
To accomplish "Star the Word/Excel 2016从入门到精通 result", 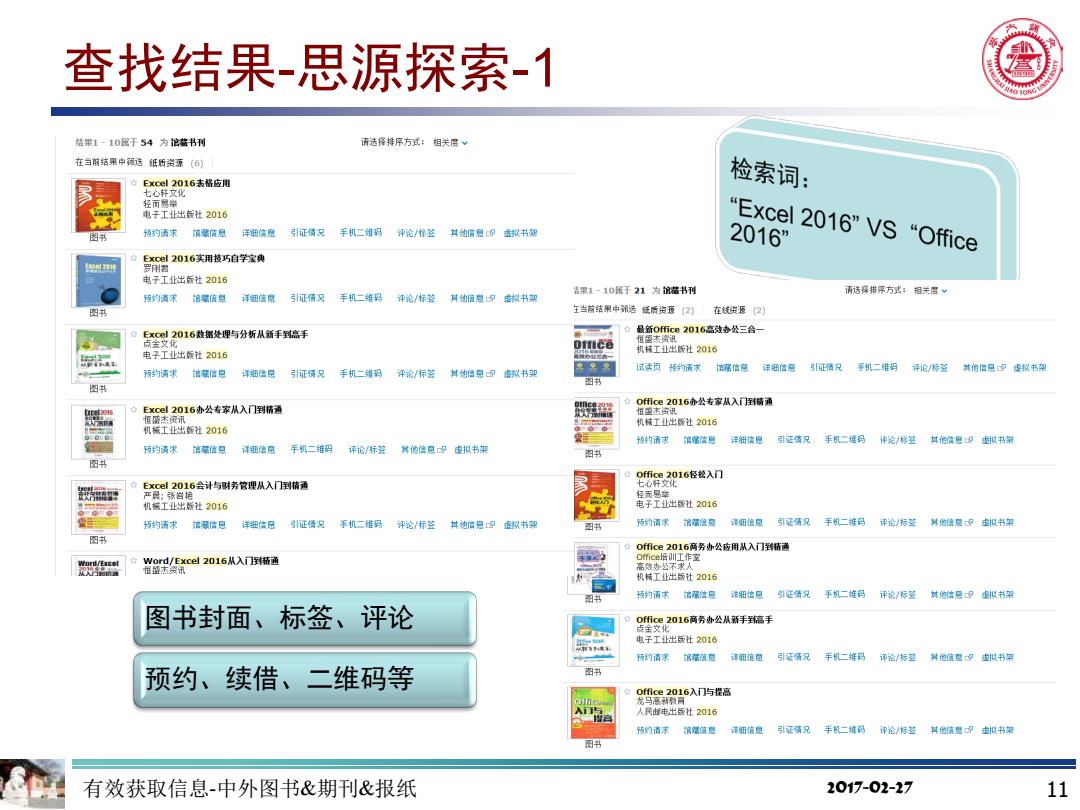I will click(134, 561).
